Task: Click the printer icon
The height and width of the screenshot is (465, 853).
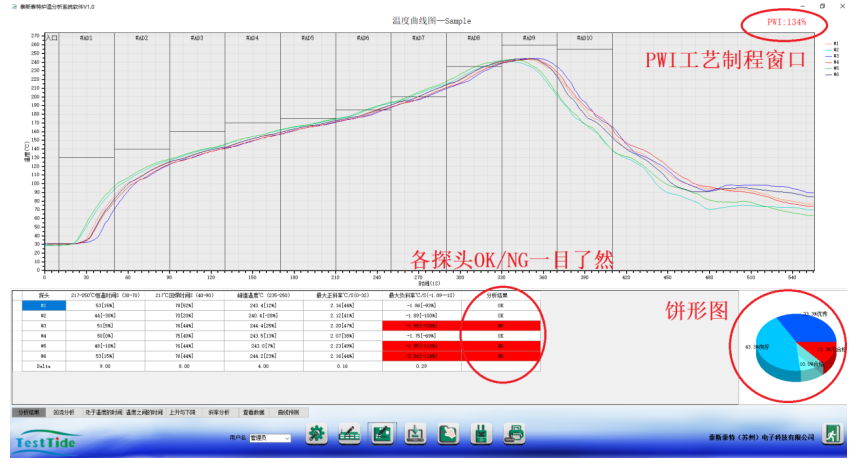Action: click(516, 434)
